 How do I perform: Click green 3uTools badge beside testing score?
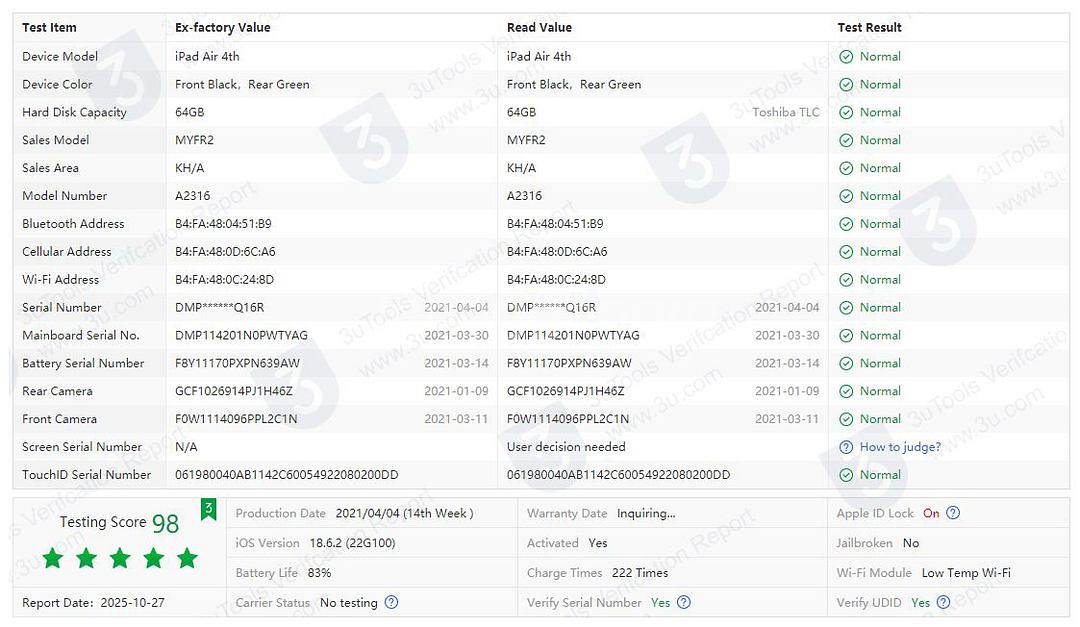pos(208,509)
